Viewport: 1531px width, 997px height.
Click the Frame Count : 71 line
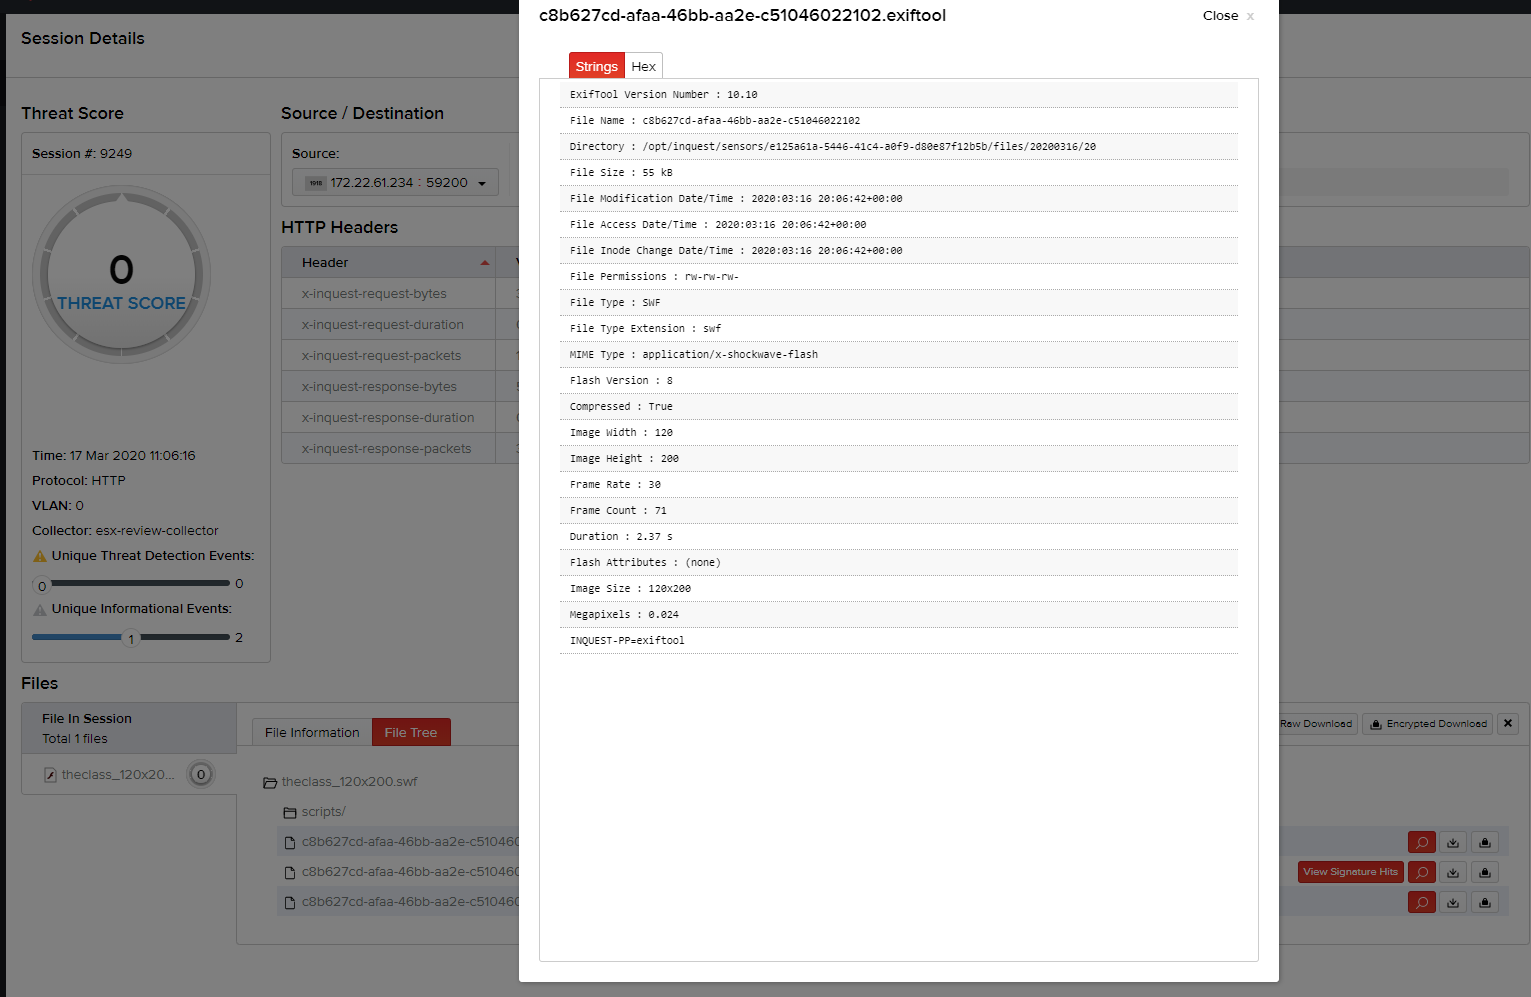899,511
